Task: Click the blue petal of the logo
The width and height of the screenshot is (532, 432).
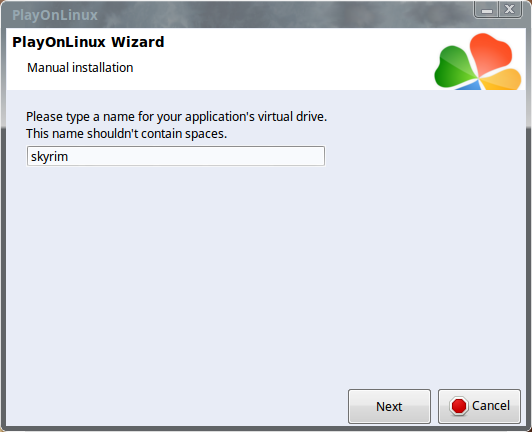Action: (469, 86)
